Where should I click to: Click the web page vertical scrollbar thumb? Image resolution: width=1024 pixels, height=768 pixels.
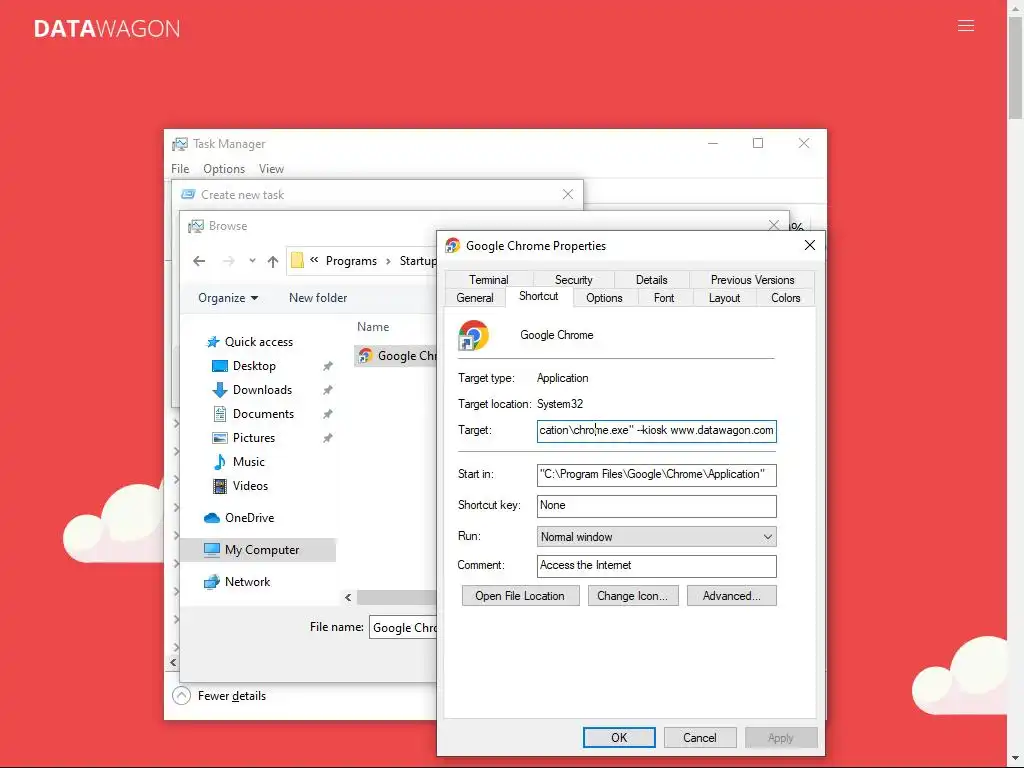[x=1016, y=69]
